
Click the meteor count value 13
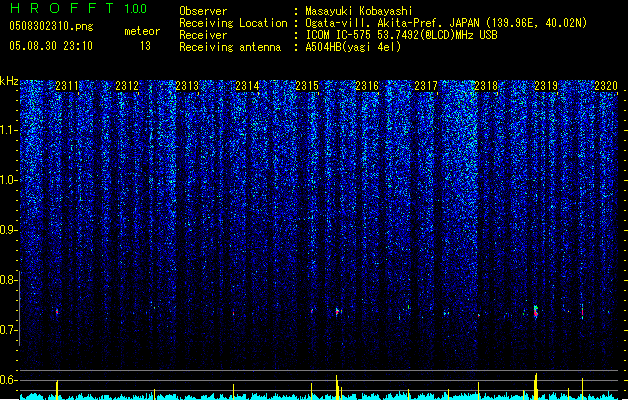point(145,46)
